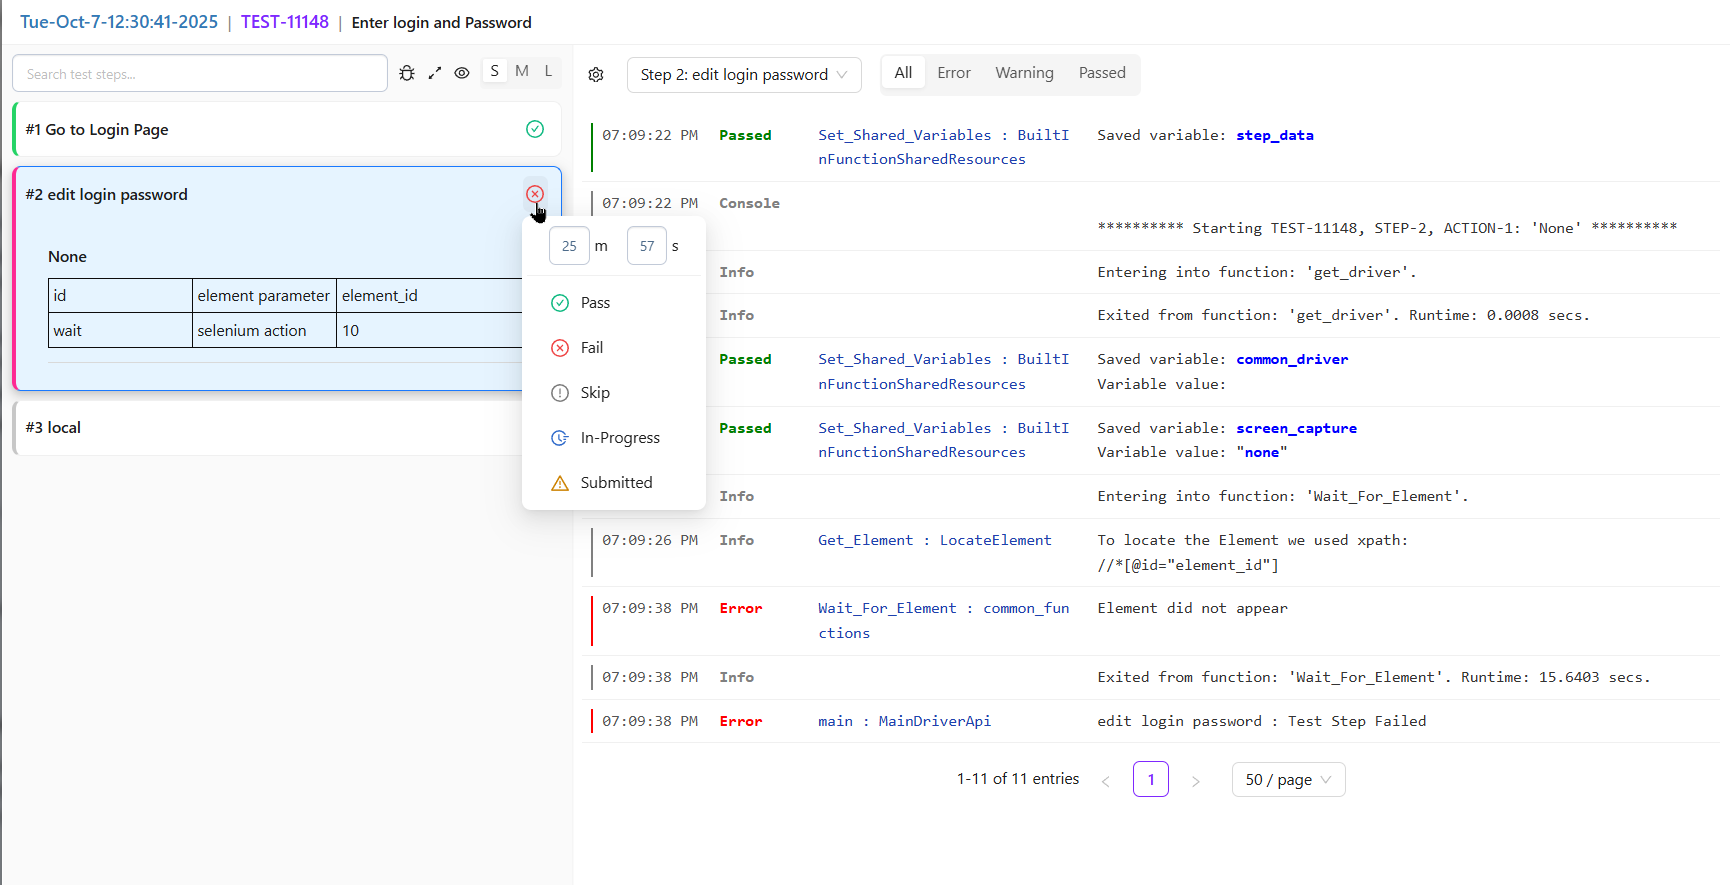Show only Warning log entries
The image size is (1730, 885).
pos(1024,73)
